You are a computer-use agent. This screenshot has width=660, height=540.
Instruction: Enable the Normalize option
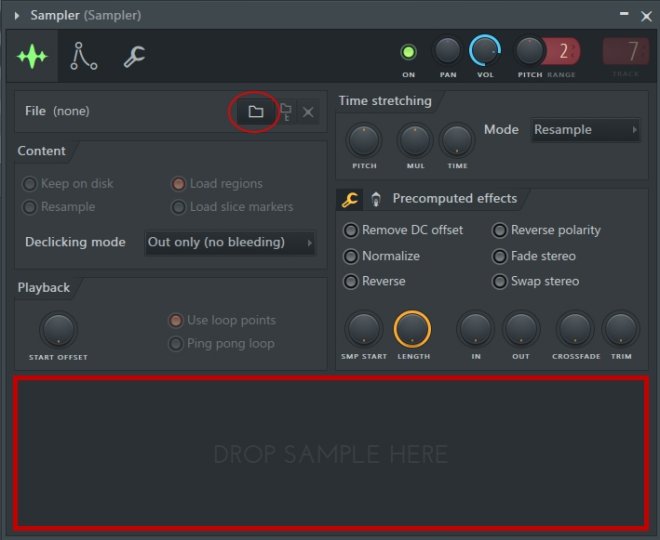351,256
